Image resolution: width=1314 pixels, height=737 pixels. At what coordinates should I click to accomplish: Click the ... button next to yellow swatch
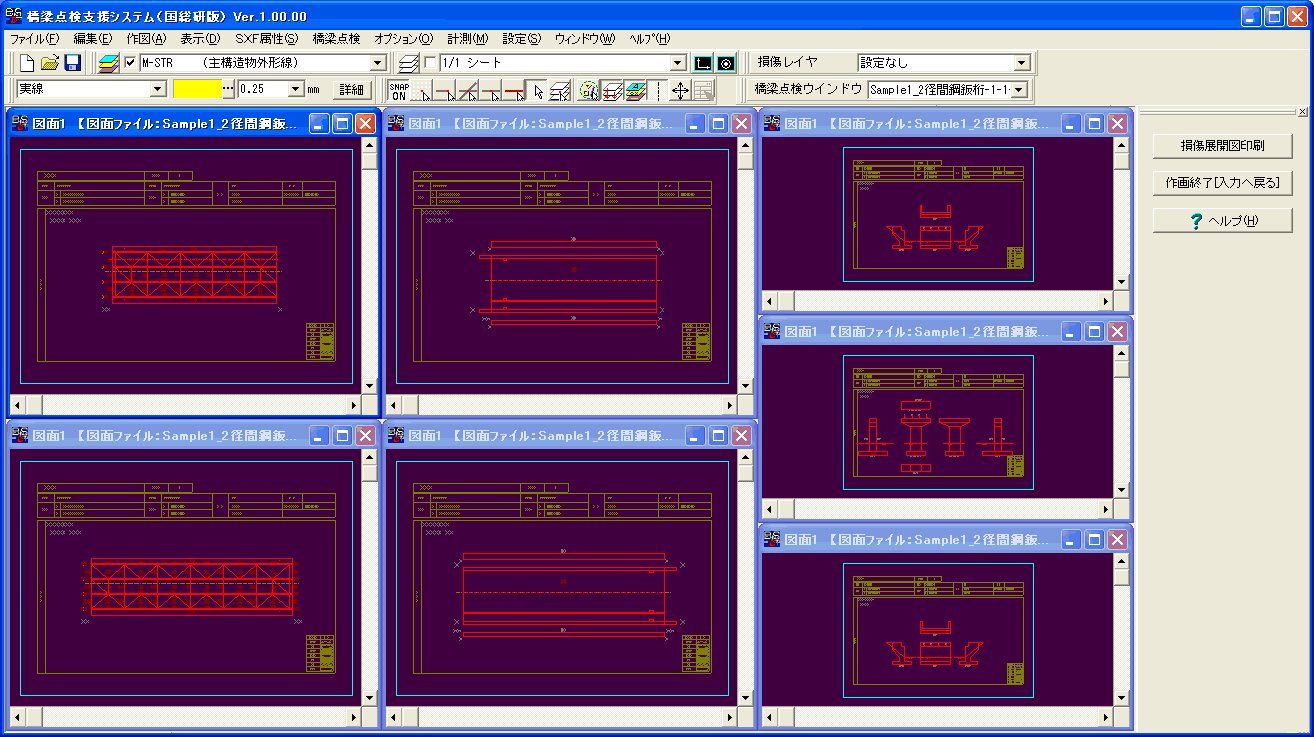(x=228, y=89)
